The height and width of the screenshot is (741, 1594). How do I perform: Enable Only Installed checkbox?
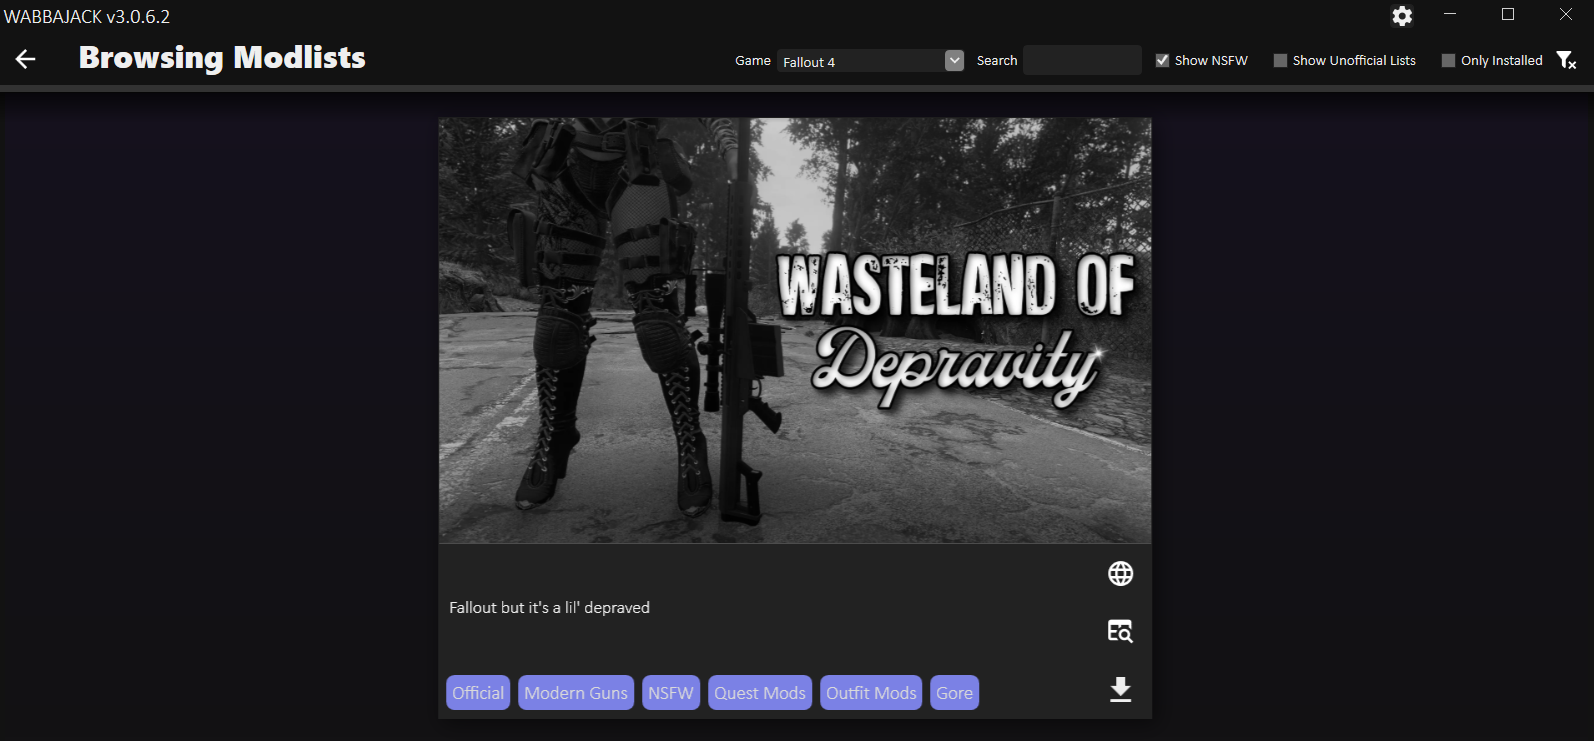coord(1448,60)
